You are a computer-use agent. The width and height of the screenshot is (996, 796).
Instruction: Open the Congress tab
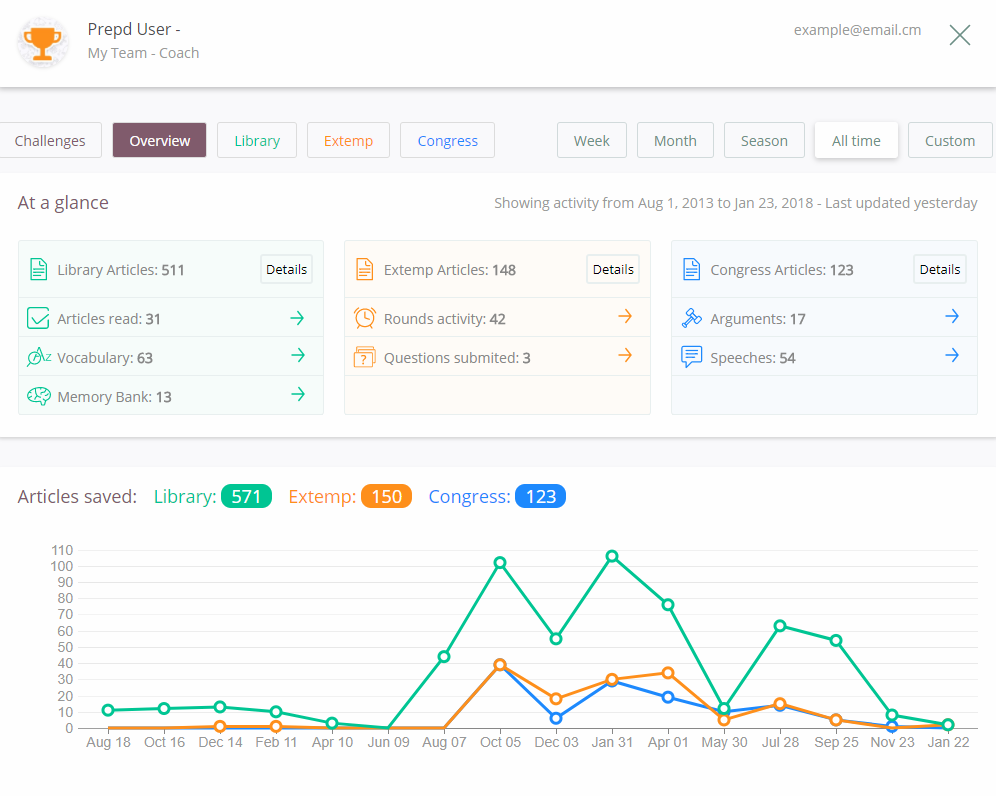click(447, 140)
